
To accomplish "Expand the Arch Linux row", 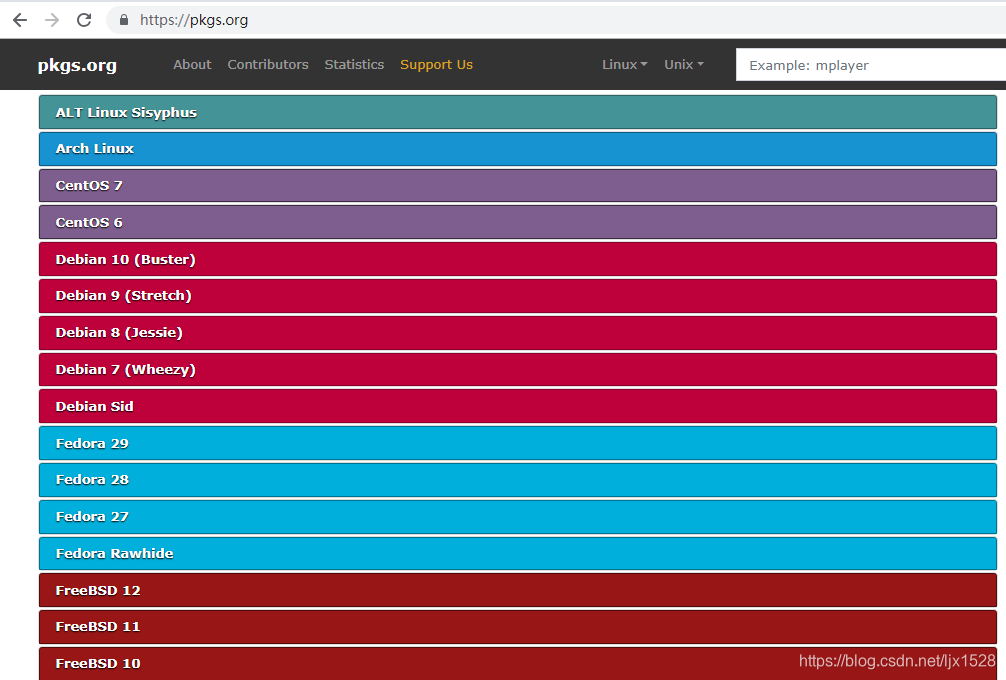I will coord(518,149).
